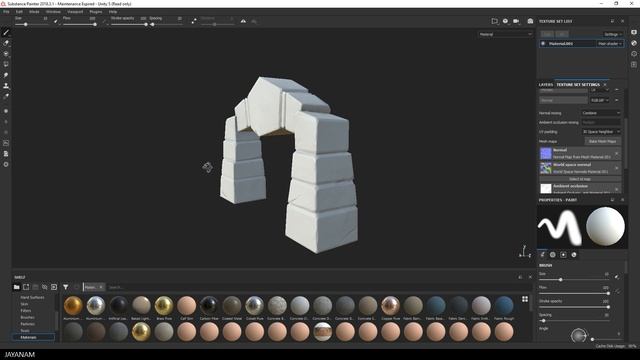
Task: Open the Plugins menu
Action: tap(96, 12)
